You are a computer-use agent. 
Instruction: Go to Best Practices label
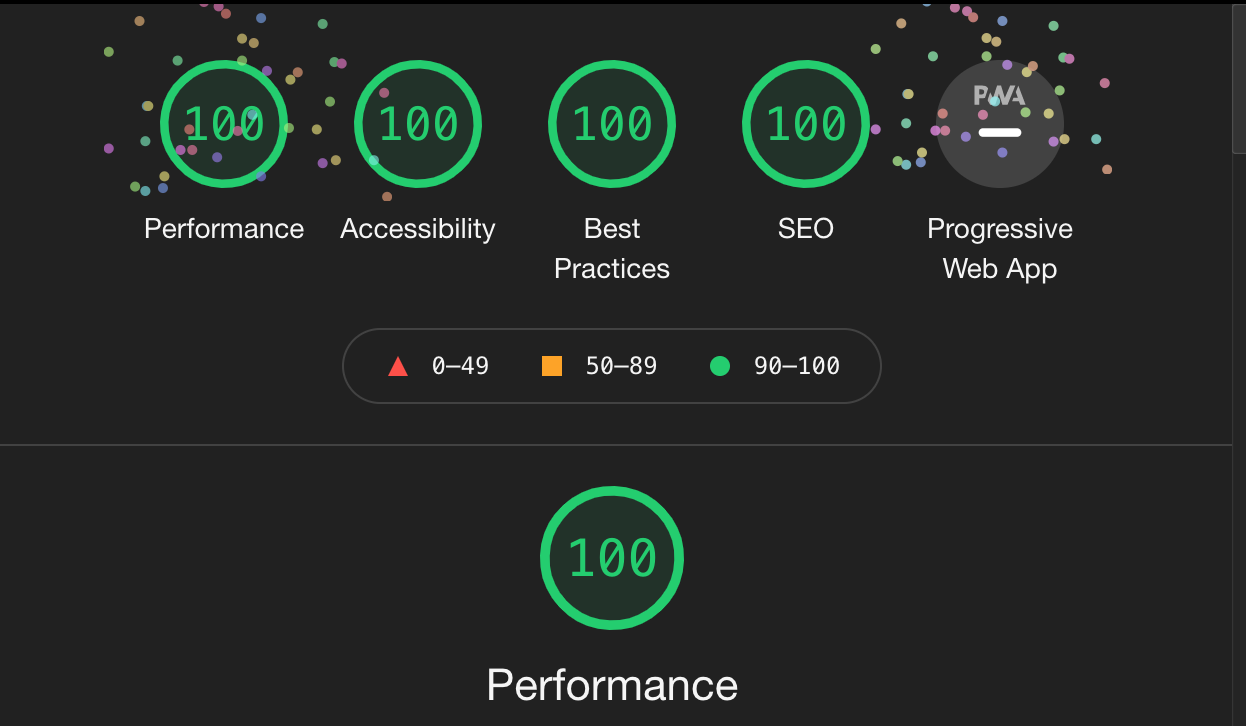pos(612,249)
